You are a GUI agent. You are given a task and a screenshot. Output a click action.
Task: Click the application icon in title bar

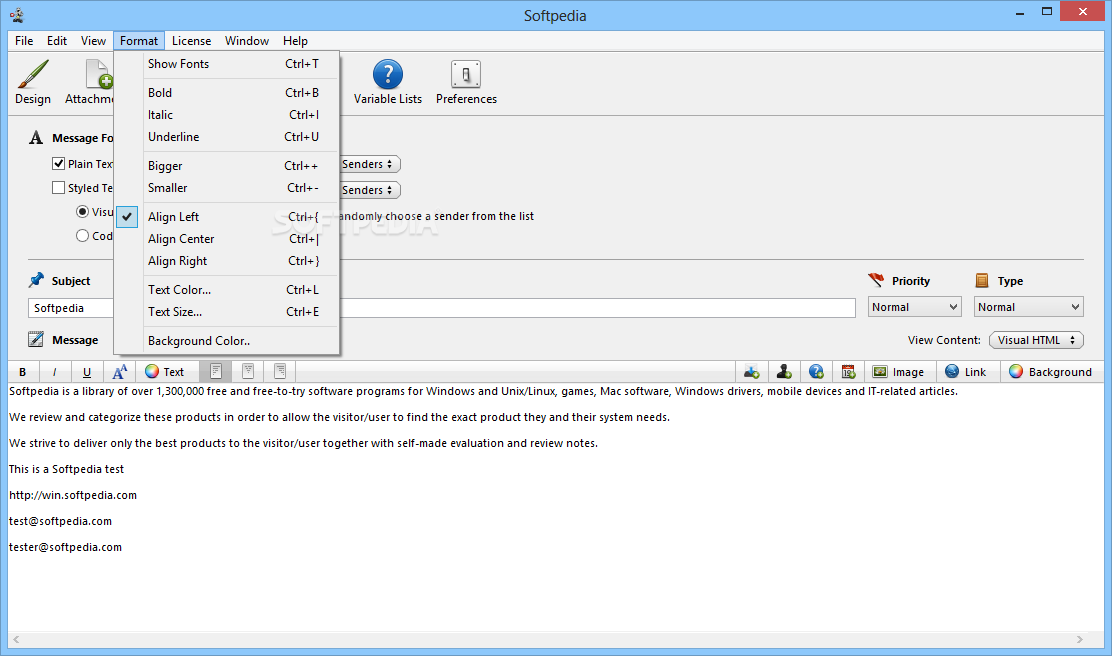(x=16, y=14)
